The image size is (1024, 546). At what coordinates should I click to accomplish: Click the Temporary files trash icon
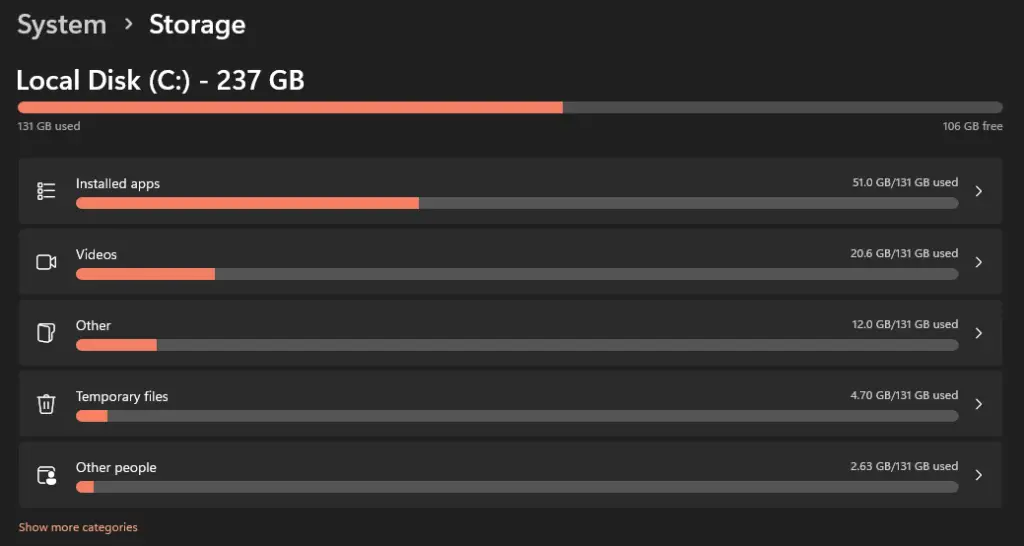46,404
